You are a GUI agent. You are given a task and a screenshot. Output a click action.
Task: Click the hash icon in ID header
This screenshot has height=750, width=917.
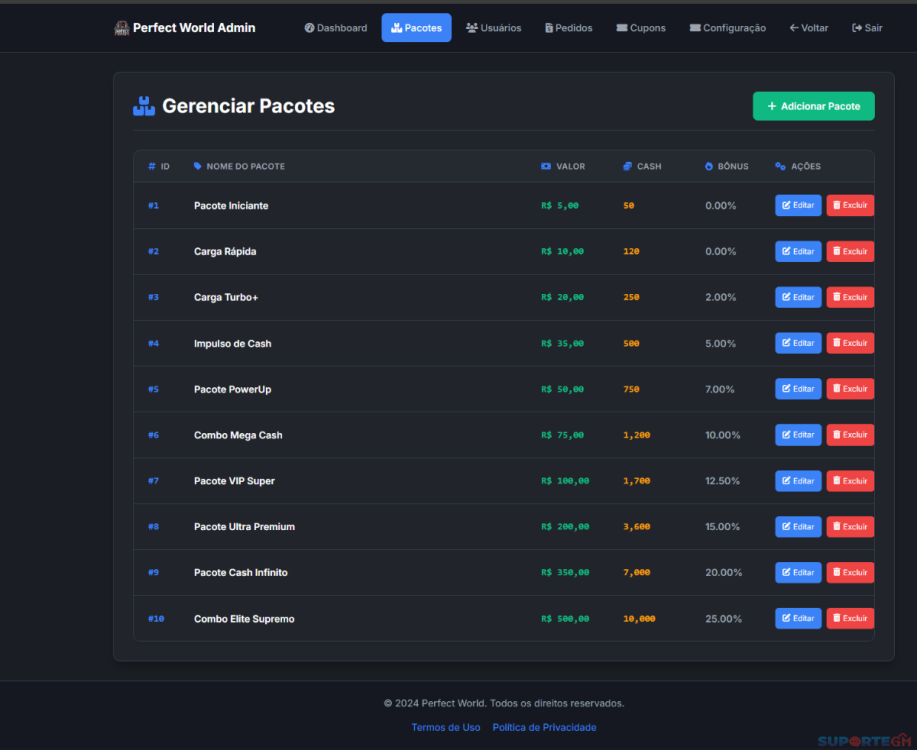(x=152, y=166)
